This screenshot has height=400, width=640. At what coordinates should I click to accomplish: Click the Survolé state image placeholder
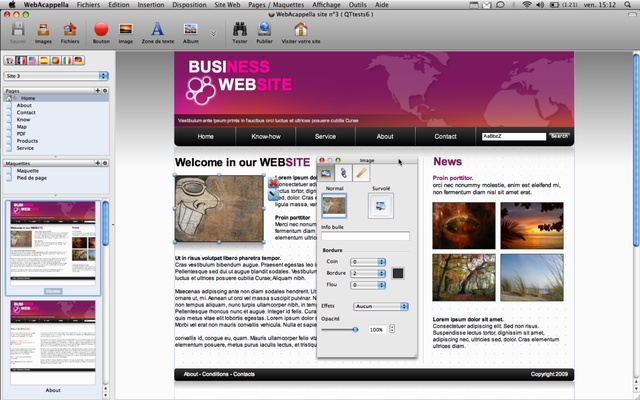point(380,206)
